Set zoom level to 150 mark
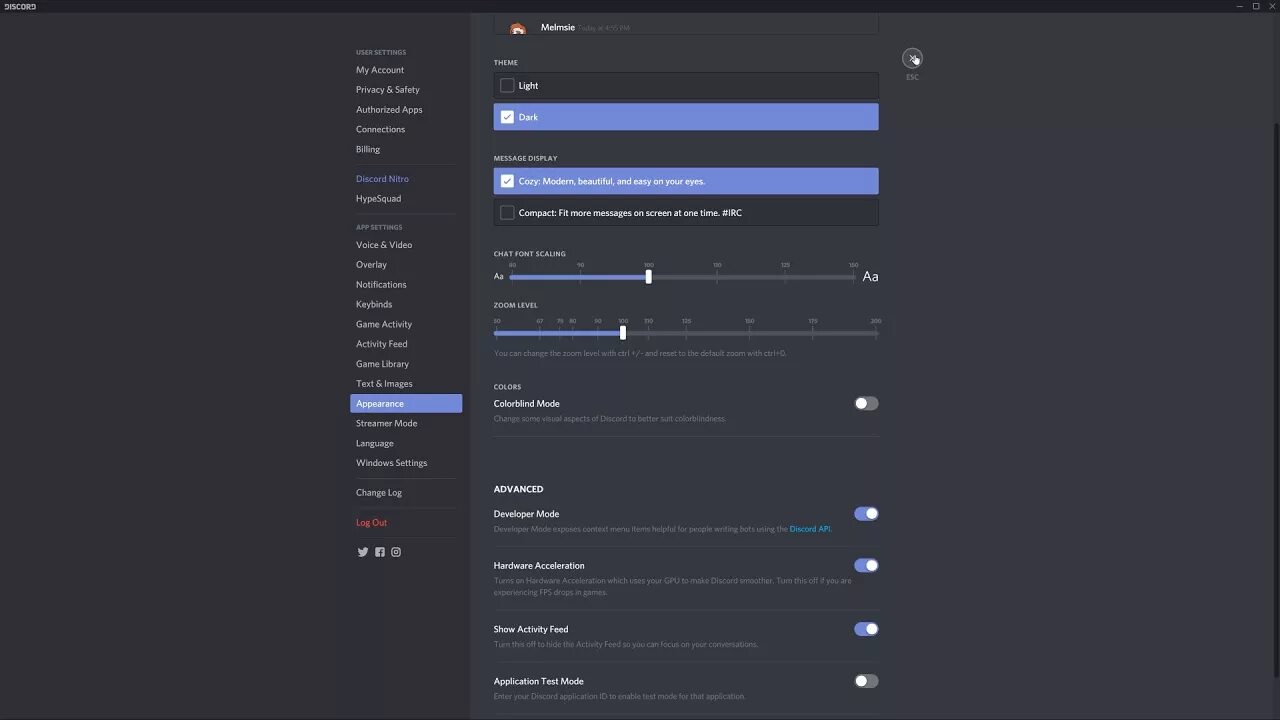The width and height of the screenshot is (1280, 720). tap(749, 333)
